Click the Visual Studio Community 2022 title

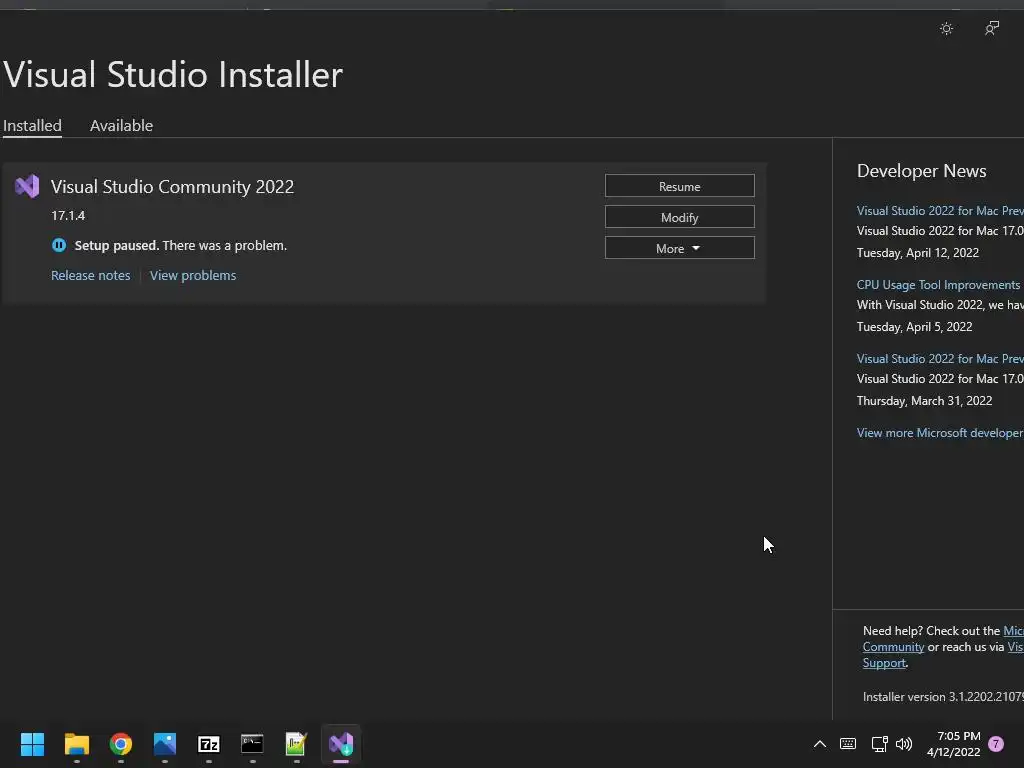172,187
